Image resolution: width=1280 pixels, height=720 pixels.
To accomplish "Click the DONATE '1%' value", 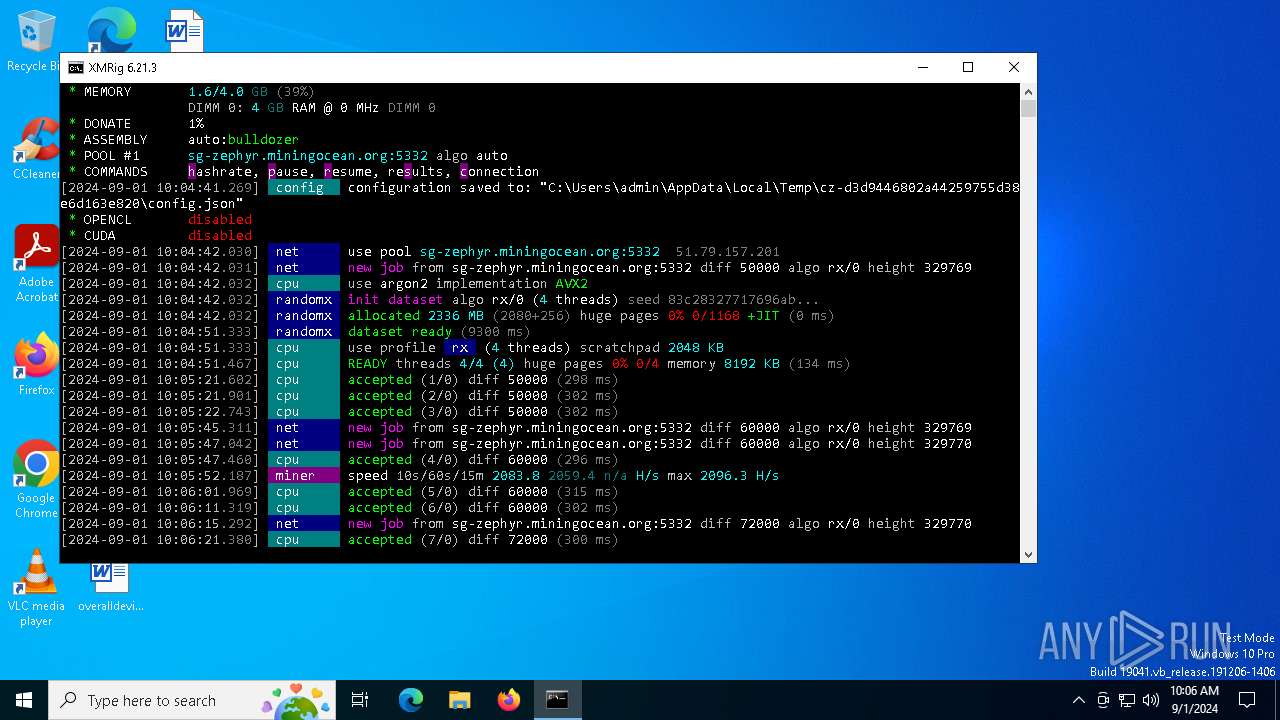I will [x=196, y=124].
